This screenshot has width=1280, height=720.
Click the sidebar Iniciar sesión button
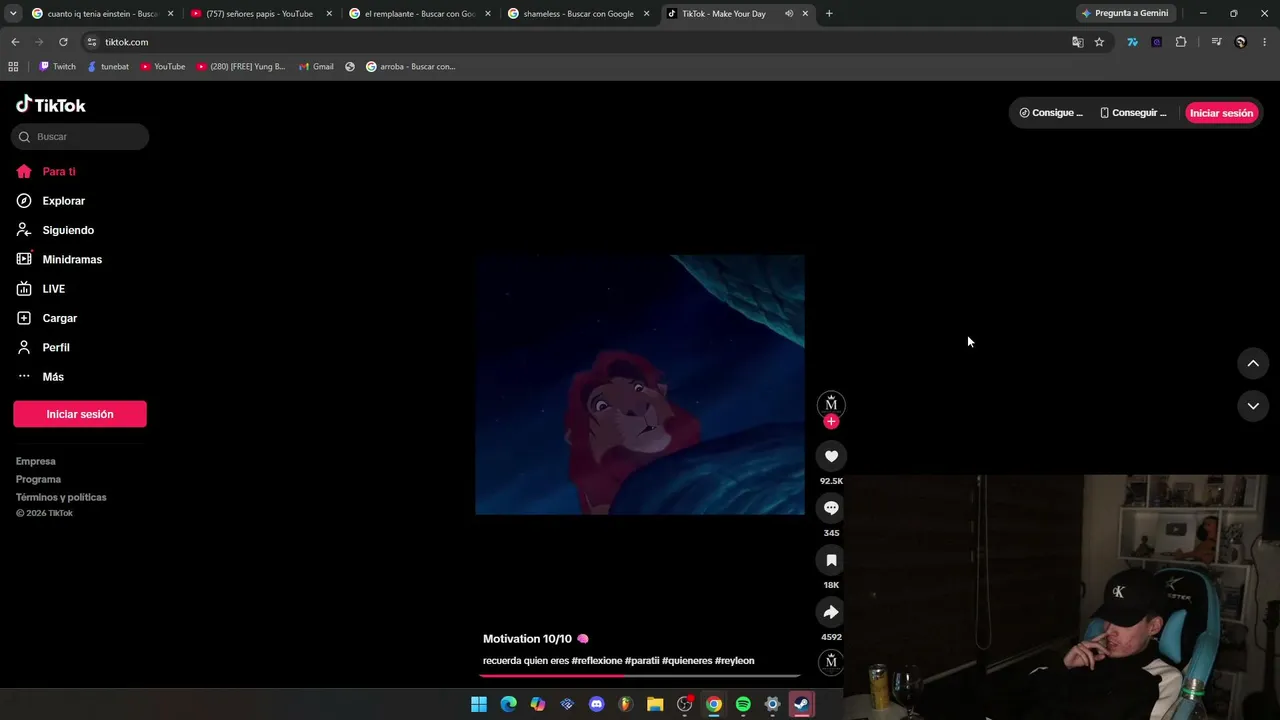tap(80, 414)
